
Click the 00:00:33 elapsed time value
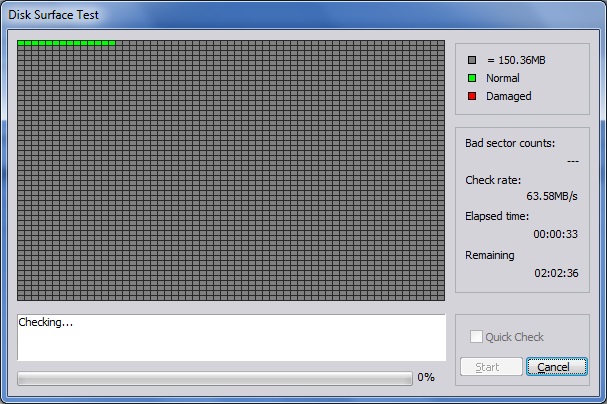click(x=556, y=234)
